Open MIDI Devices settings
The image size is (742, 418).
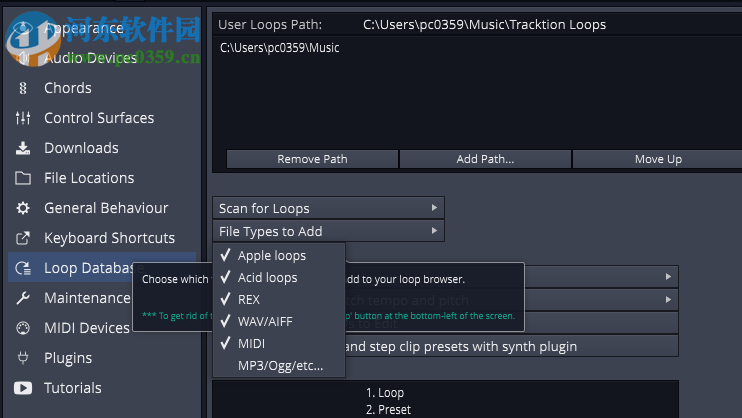87,328
